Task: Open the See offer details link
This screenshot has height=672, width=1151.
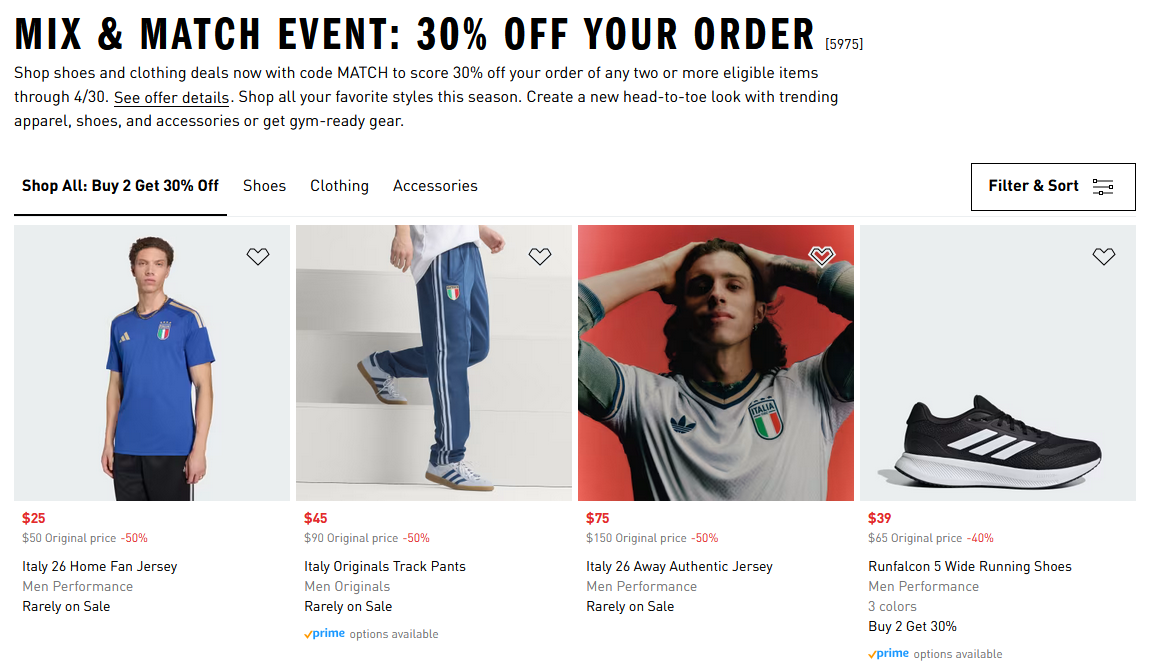Action: (x=172, y=98)
